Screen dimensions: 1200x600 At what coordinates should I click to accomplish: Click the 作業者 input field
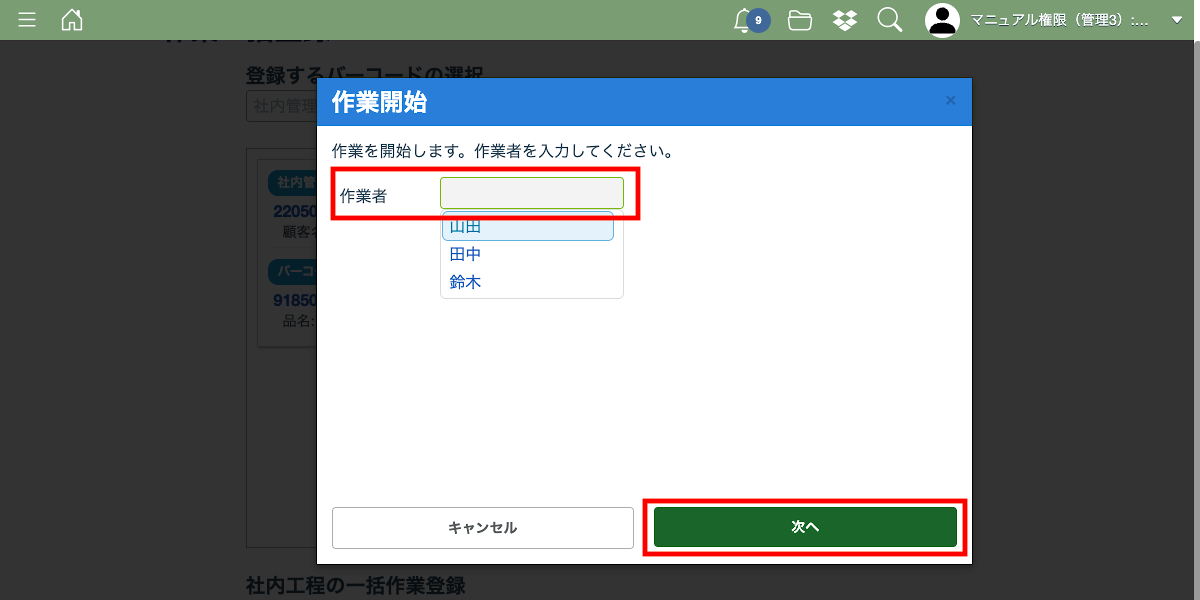531,193
